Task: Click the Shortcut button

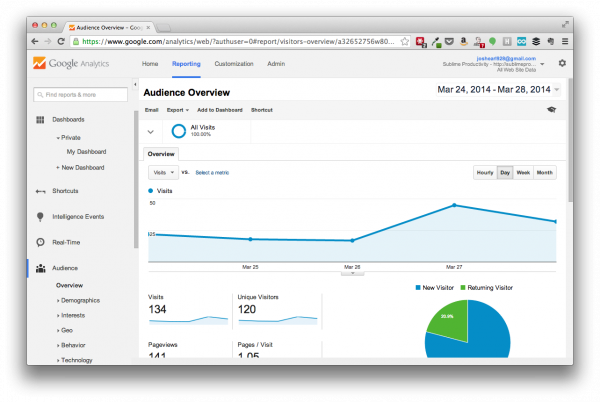Action: (x=262, y=110)
